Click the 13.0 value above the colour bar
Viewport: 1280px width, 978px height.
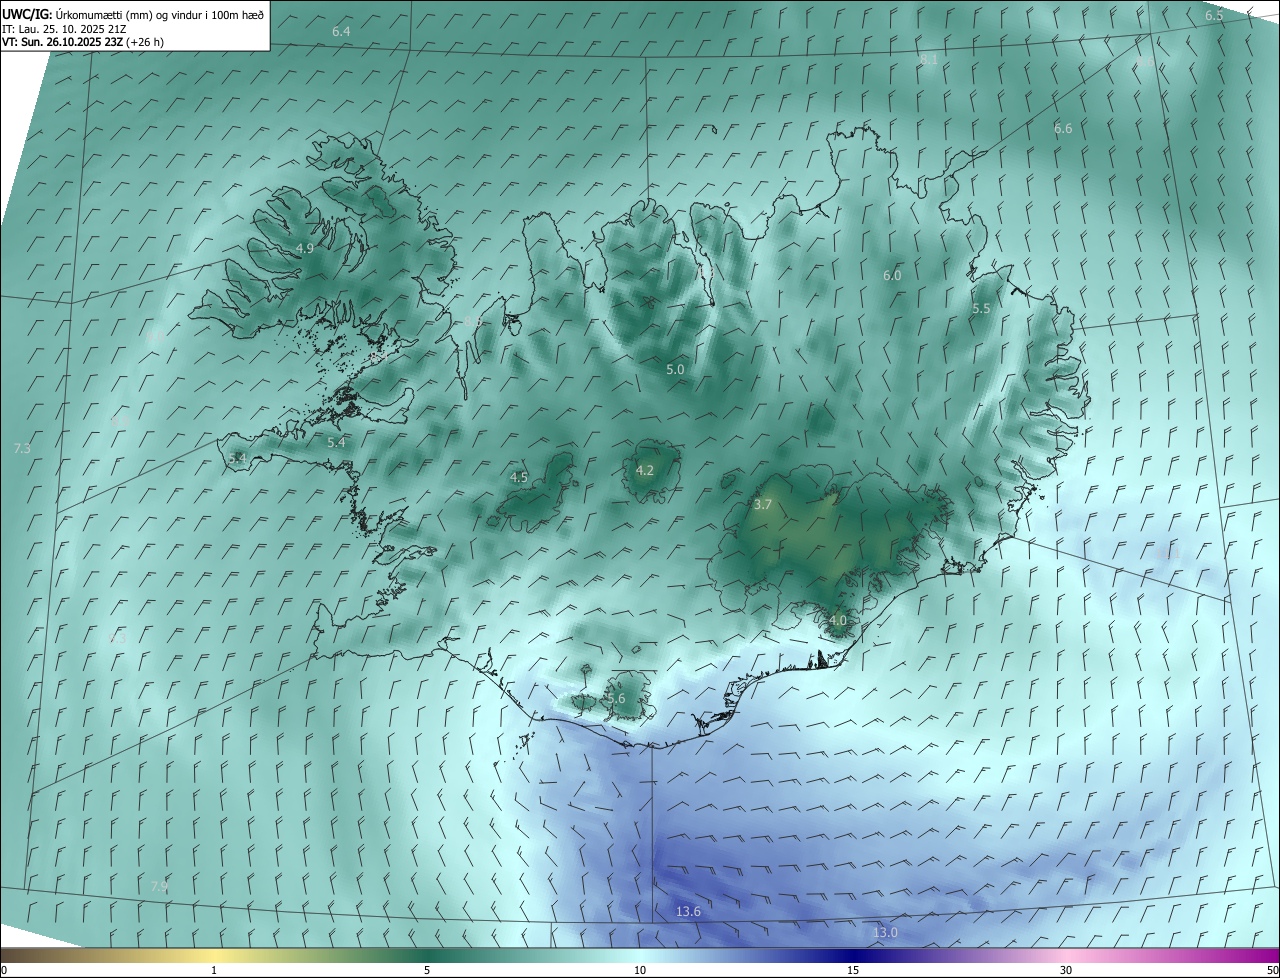pyautogui.click(x=885, y=933)
